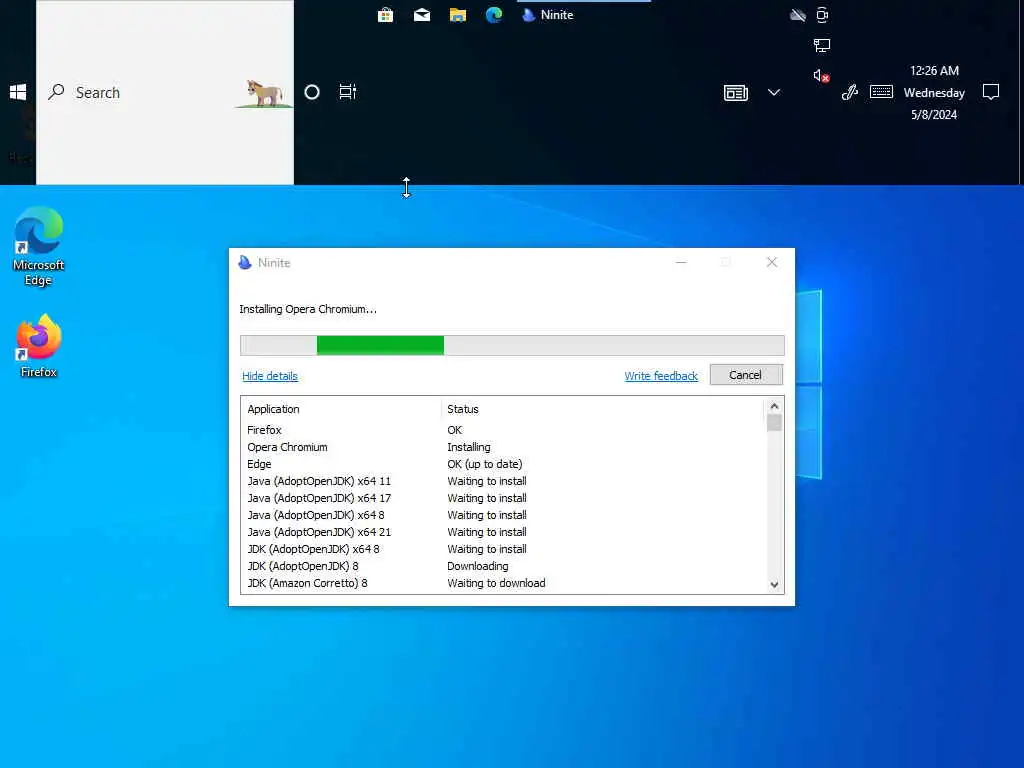Click the Installing Opera Chromium status text

tap(308, 309)
